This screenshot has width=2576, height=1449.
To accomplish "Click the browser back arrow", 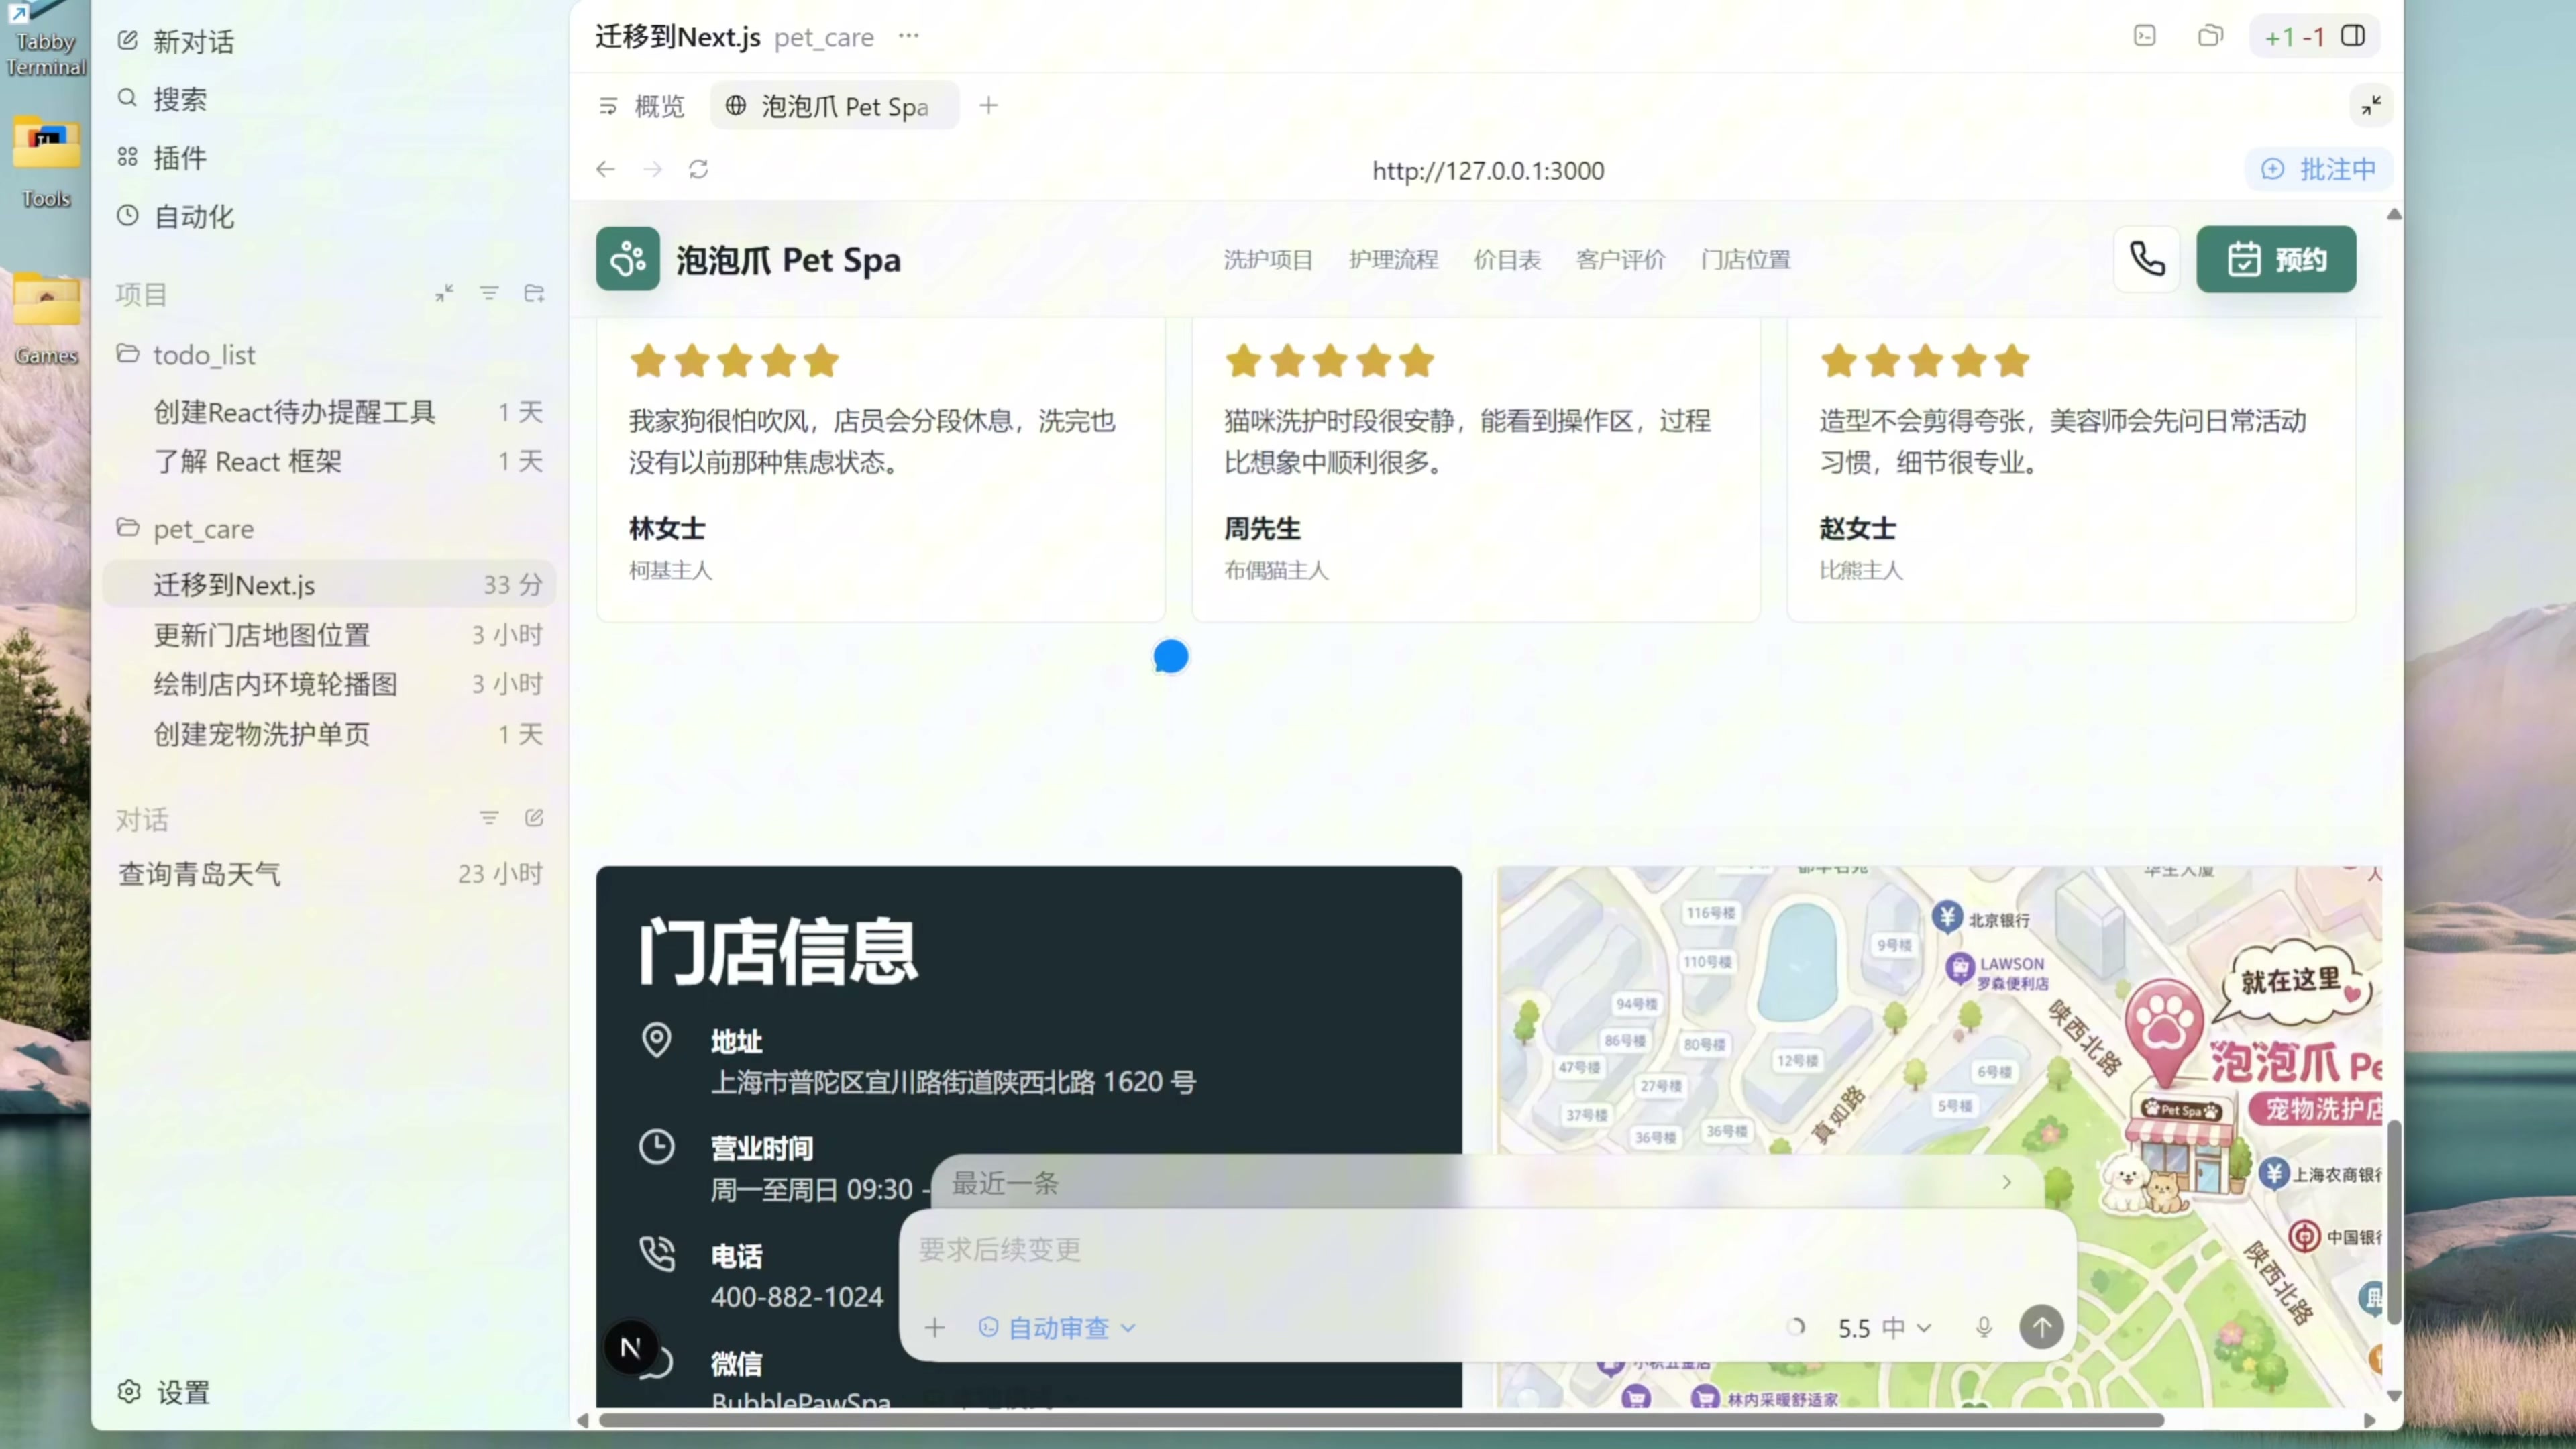I will coord(606,169).
